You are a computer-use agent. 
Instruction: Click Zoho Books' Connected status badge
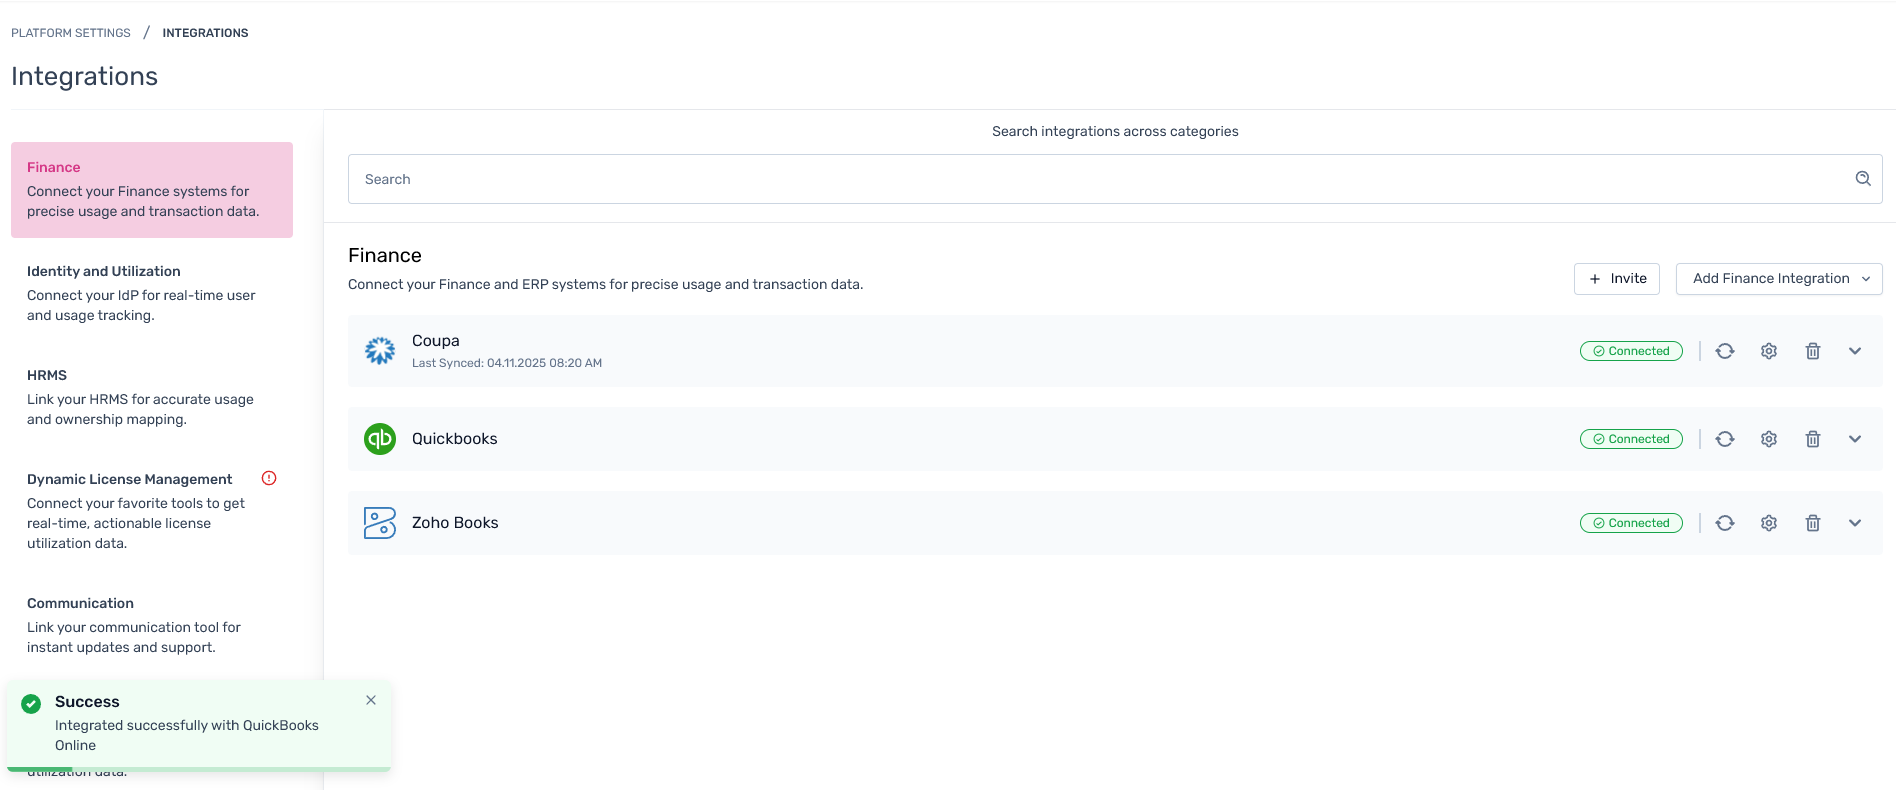1631,523
